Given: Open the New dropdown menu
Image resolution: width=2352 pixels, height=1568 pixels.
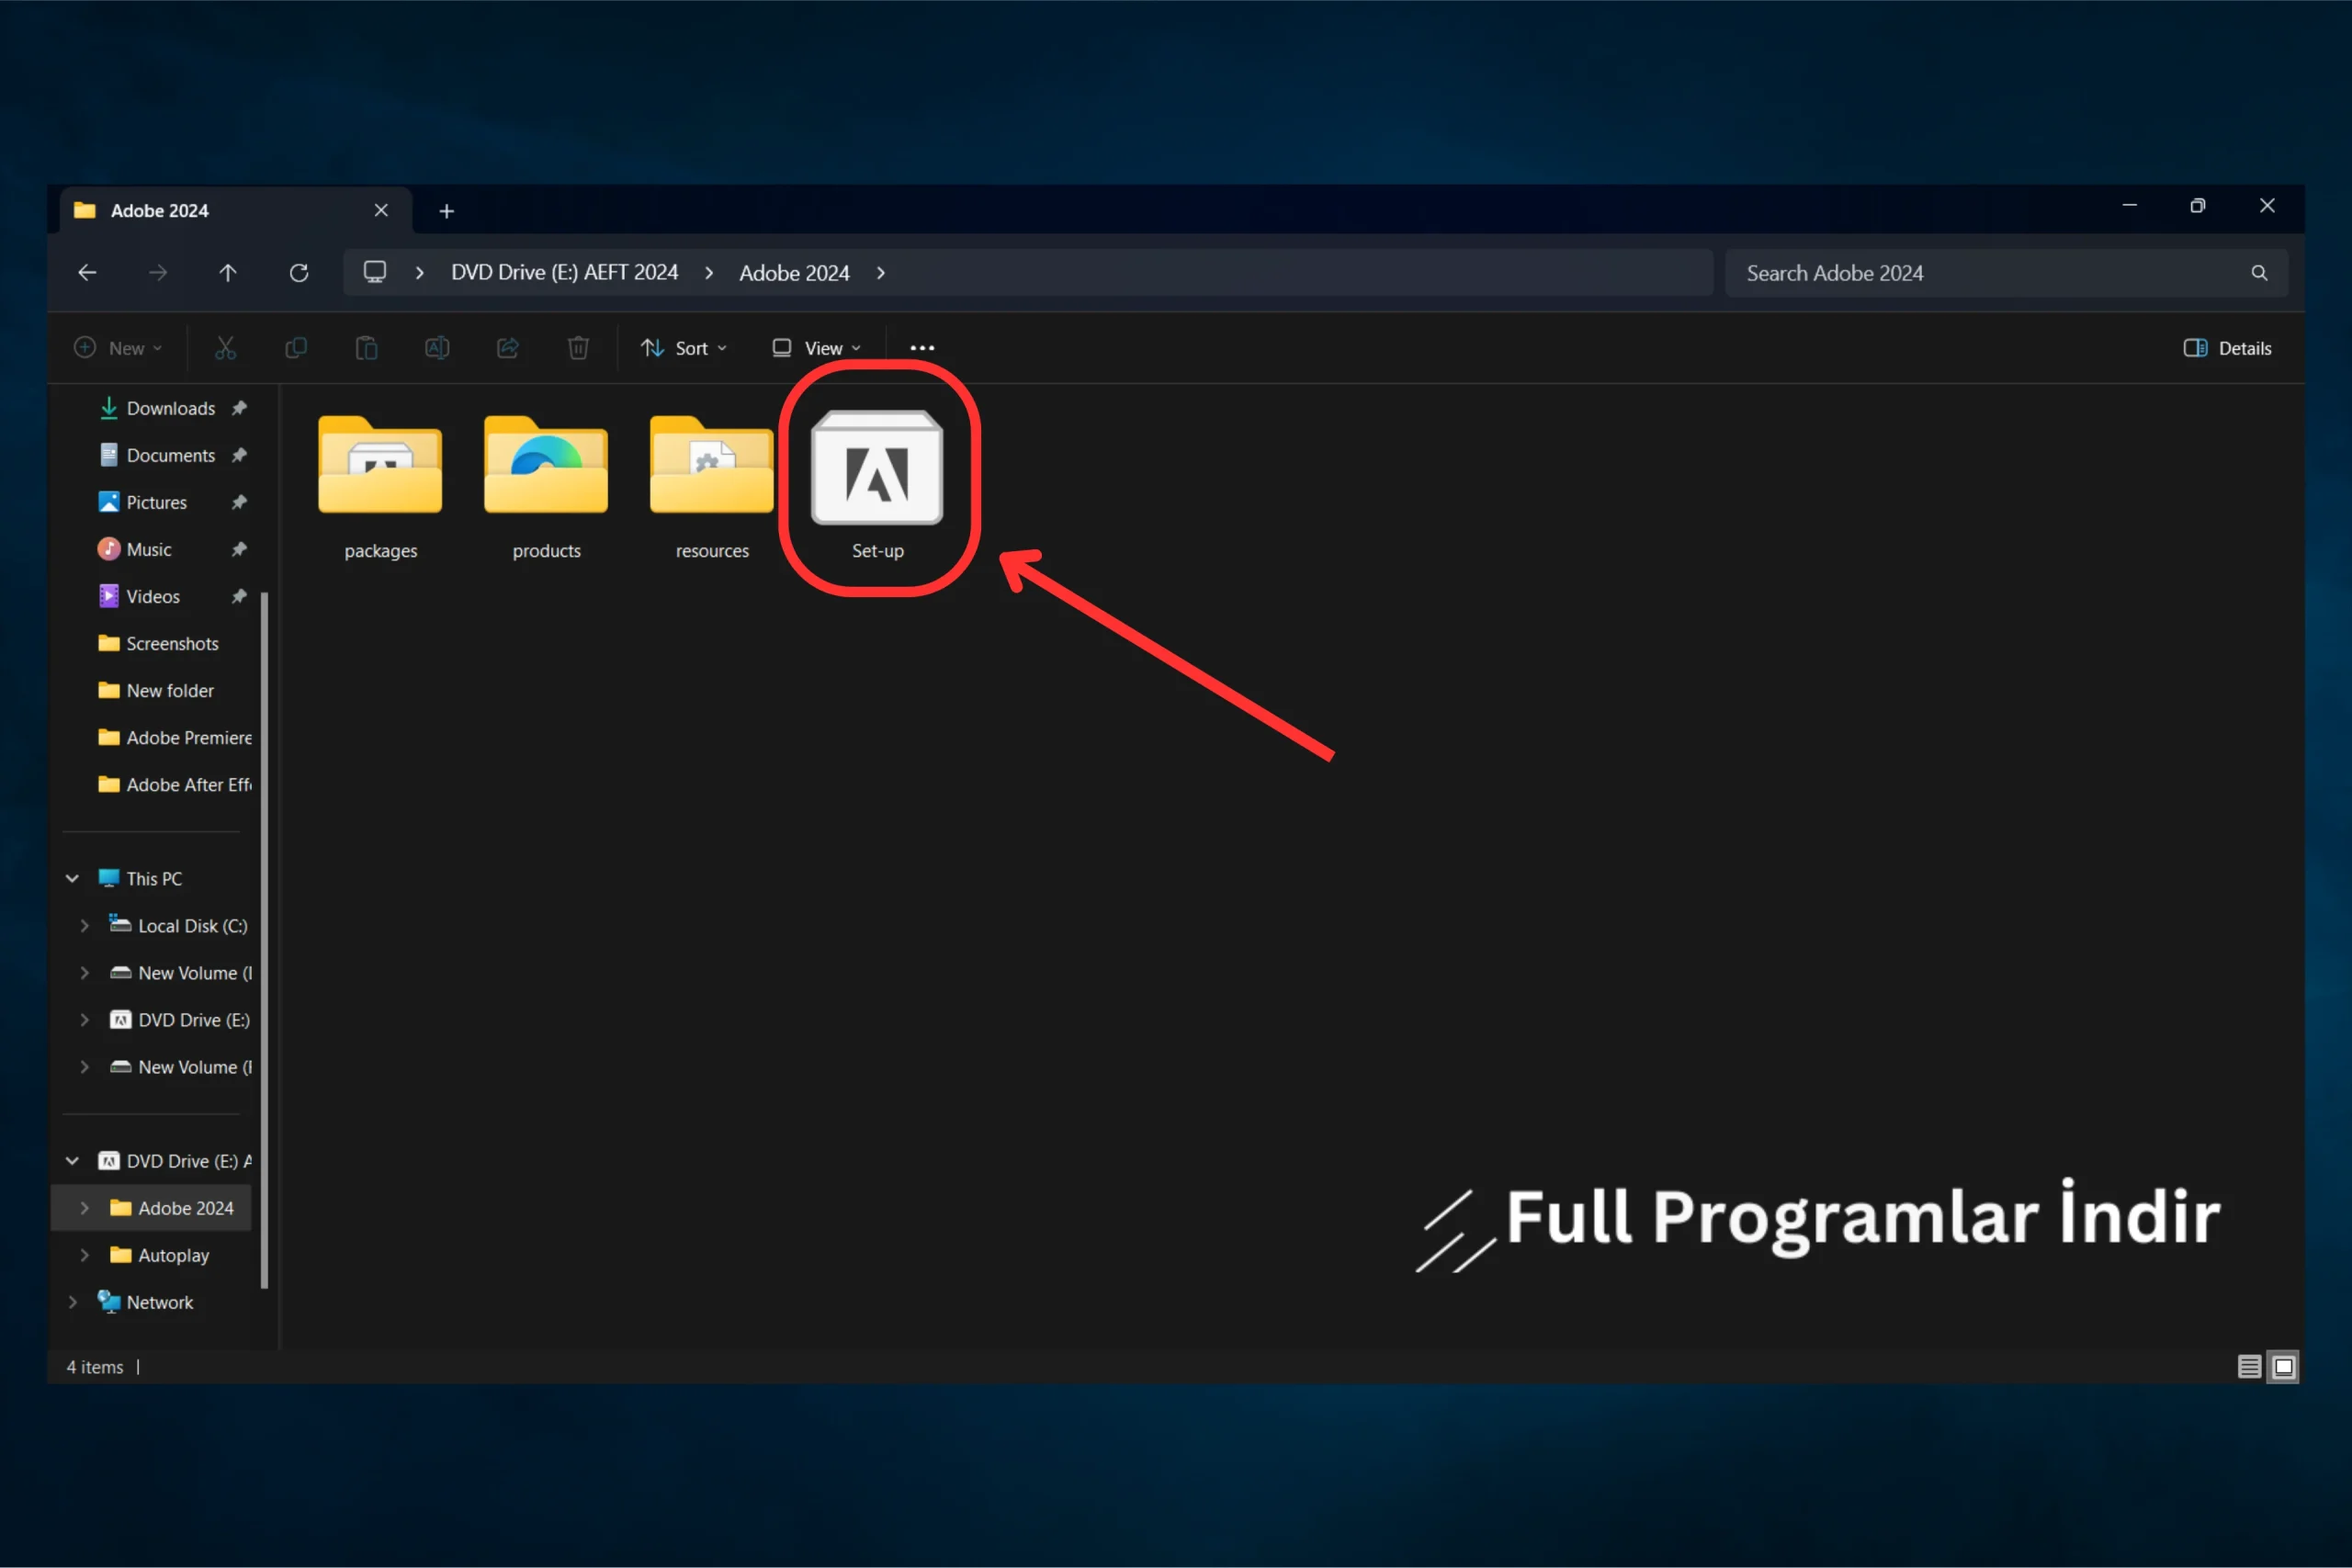Looking at the screenshot, I should (x=118, y=348).
